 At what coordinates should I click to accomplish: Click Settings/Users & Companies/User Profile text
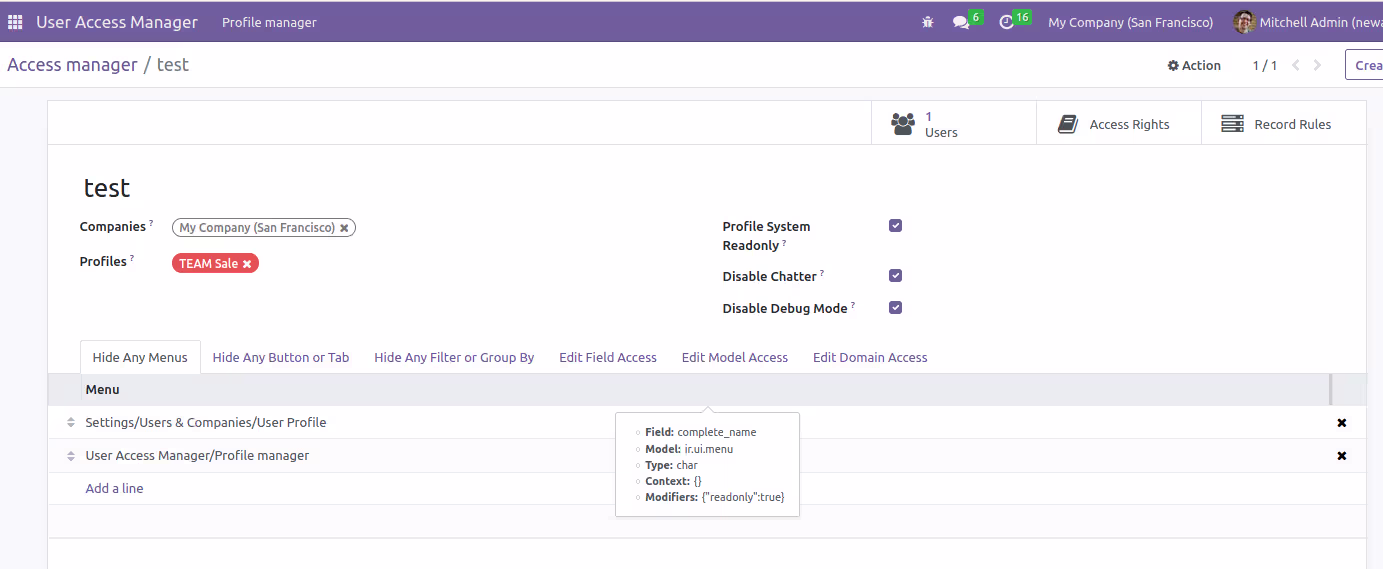pos(206,423)
